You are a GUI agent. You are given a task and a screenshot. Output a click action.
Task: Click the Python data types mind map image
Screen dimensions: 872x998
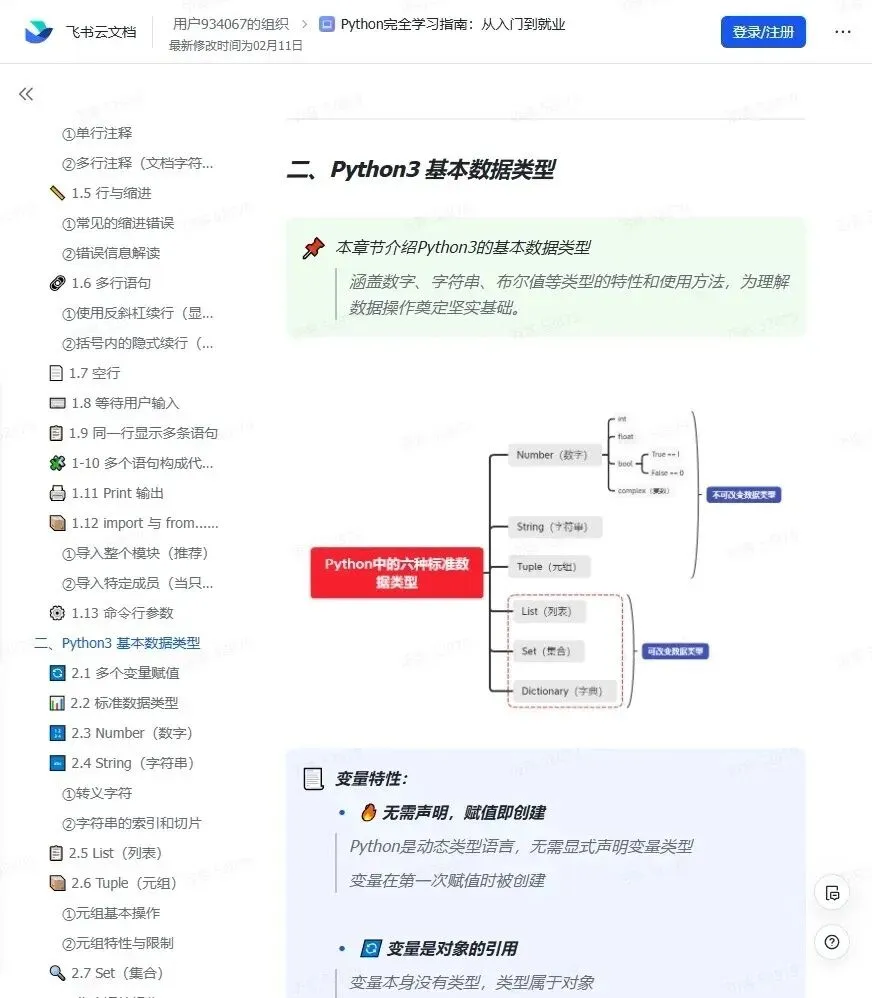tap(545, 559)
